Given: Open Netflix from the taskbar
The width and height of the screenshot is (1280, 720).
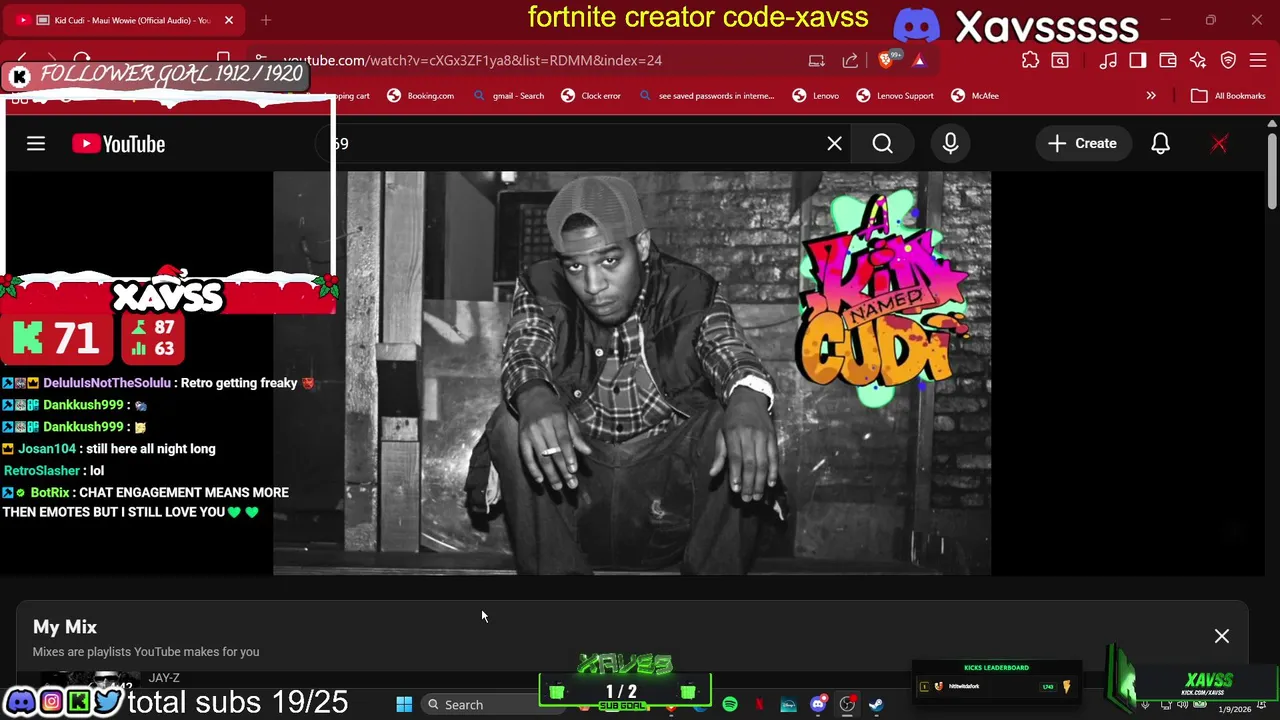Looking at the screenshot, I should tap(759, 705).
